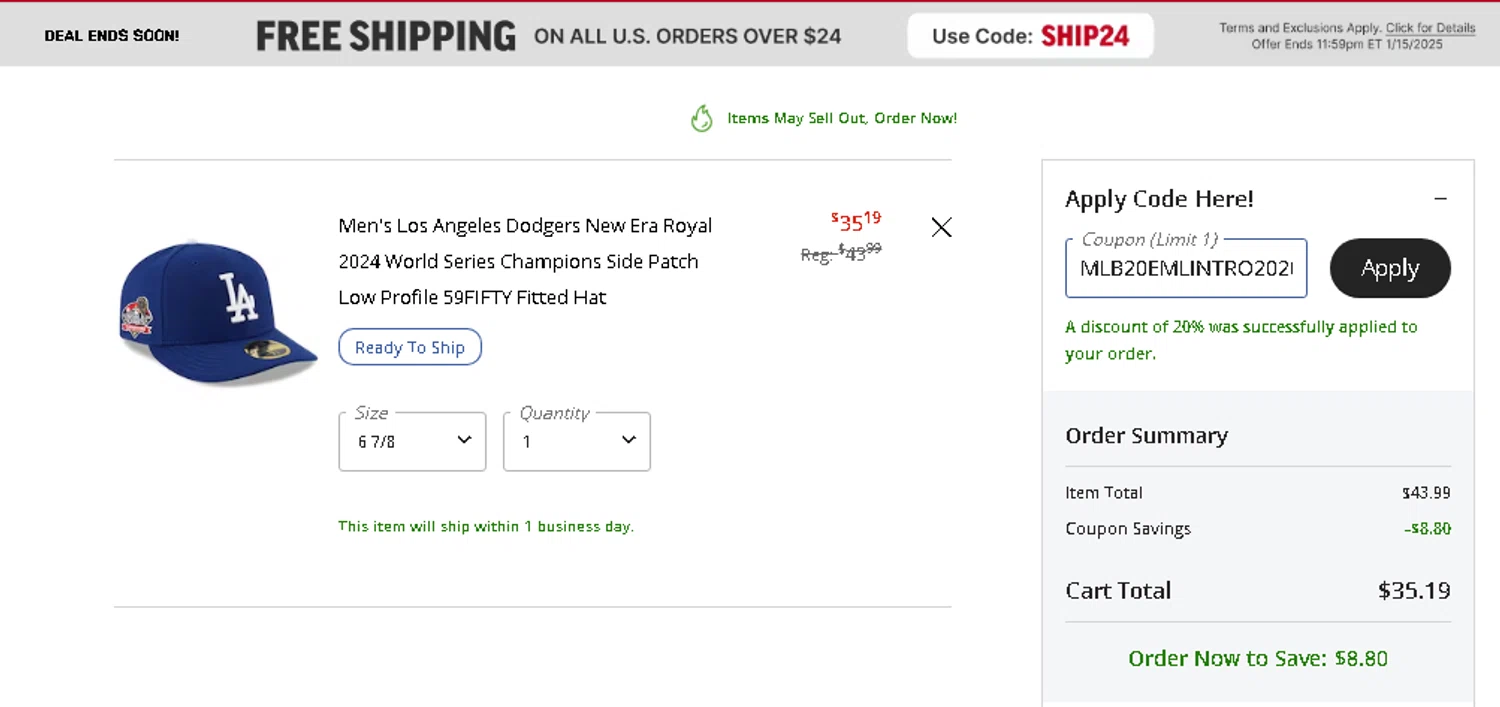Viewport: 1500px width, 707px height.
Task: Click the Coupon Savings amount
Action: pos(1427,528)
